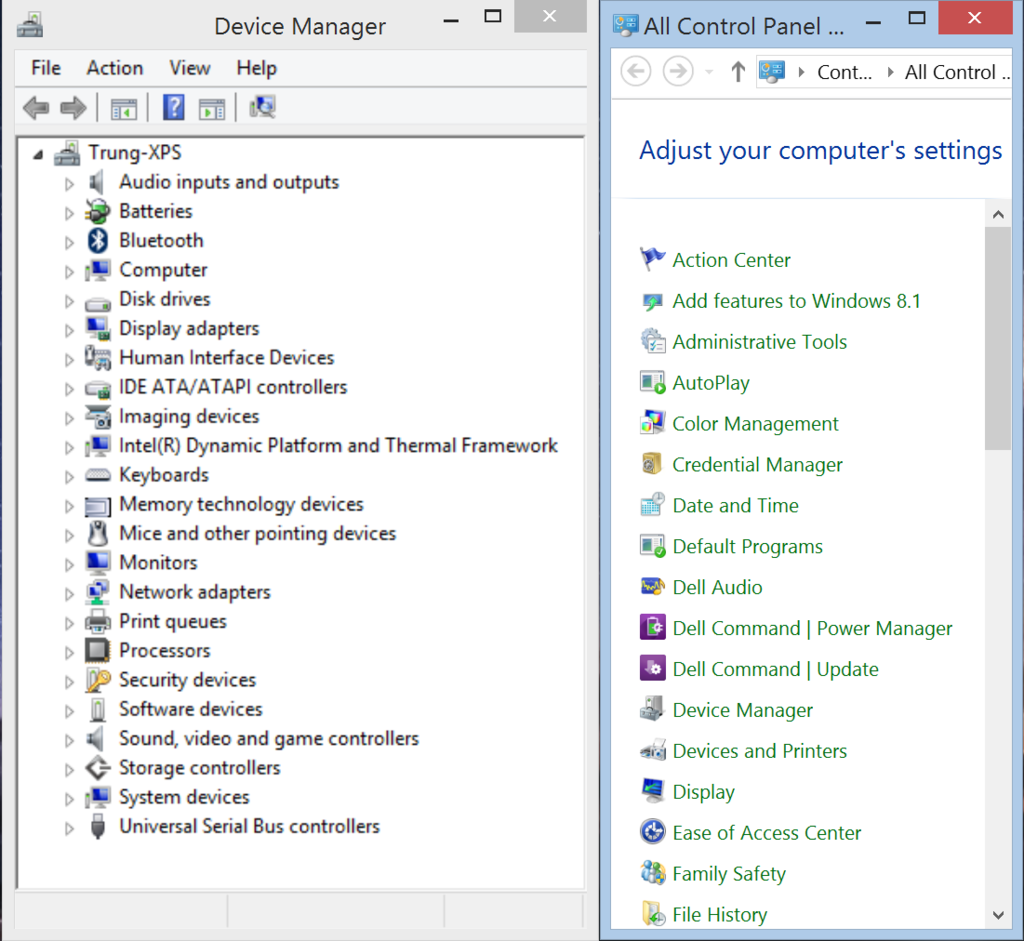Click the Family Safety icon
This screenshot has height=941, width=1024.
click(652, 873)
